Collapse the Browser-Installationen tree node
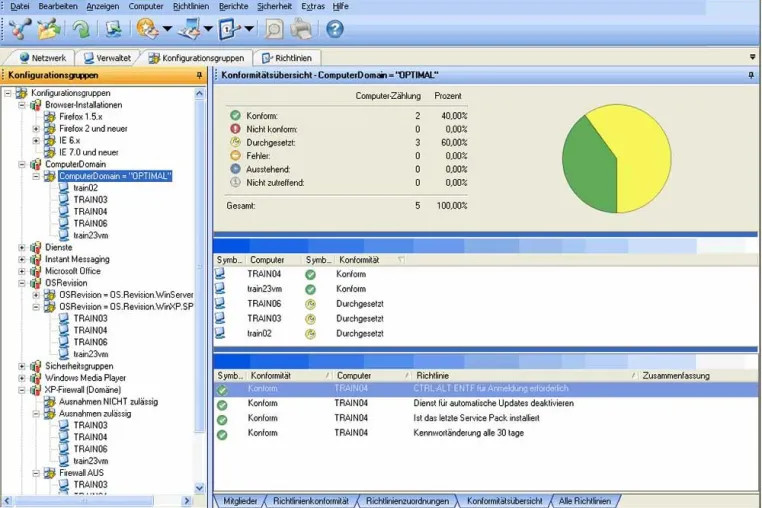 (x=22, y=105)
